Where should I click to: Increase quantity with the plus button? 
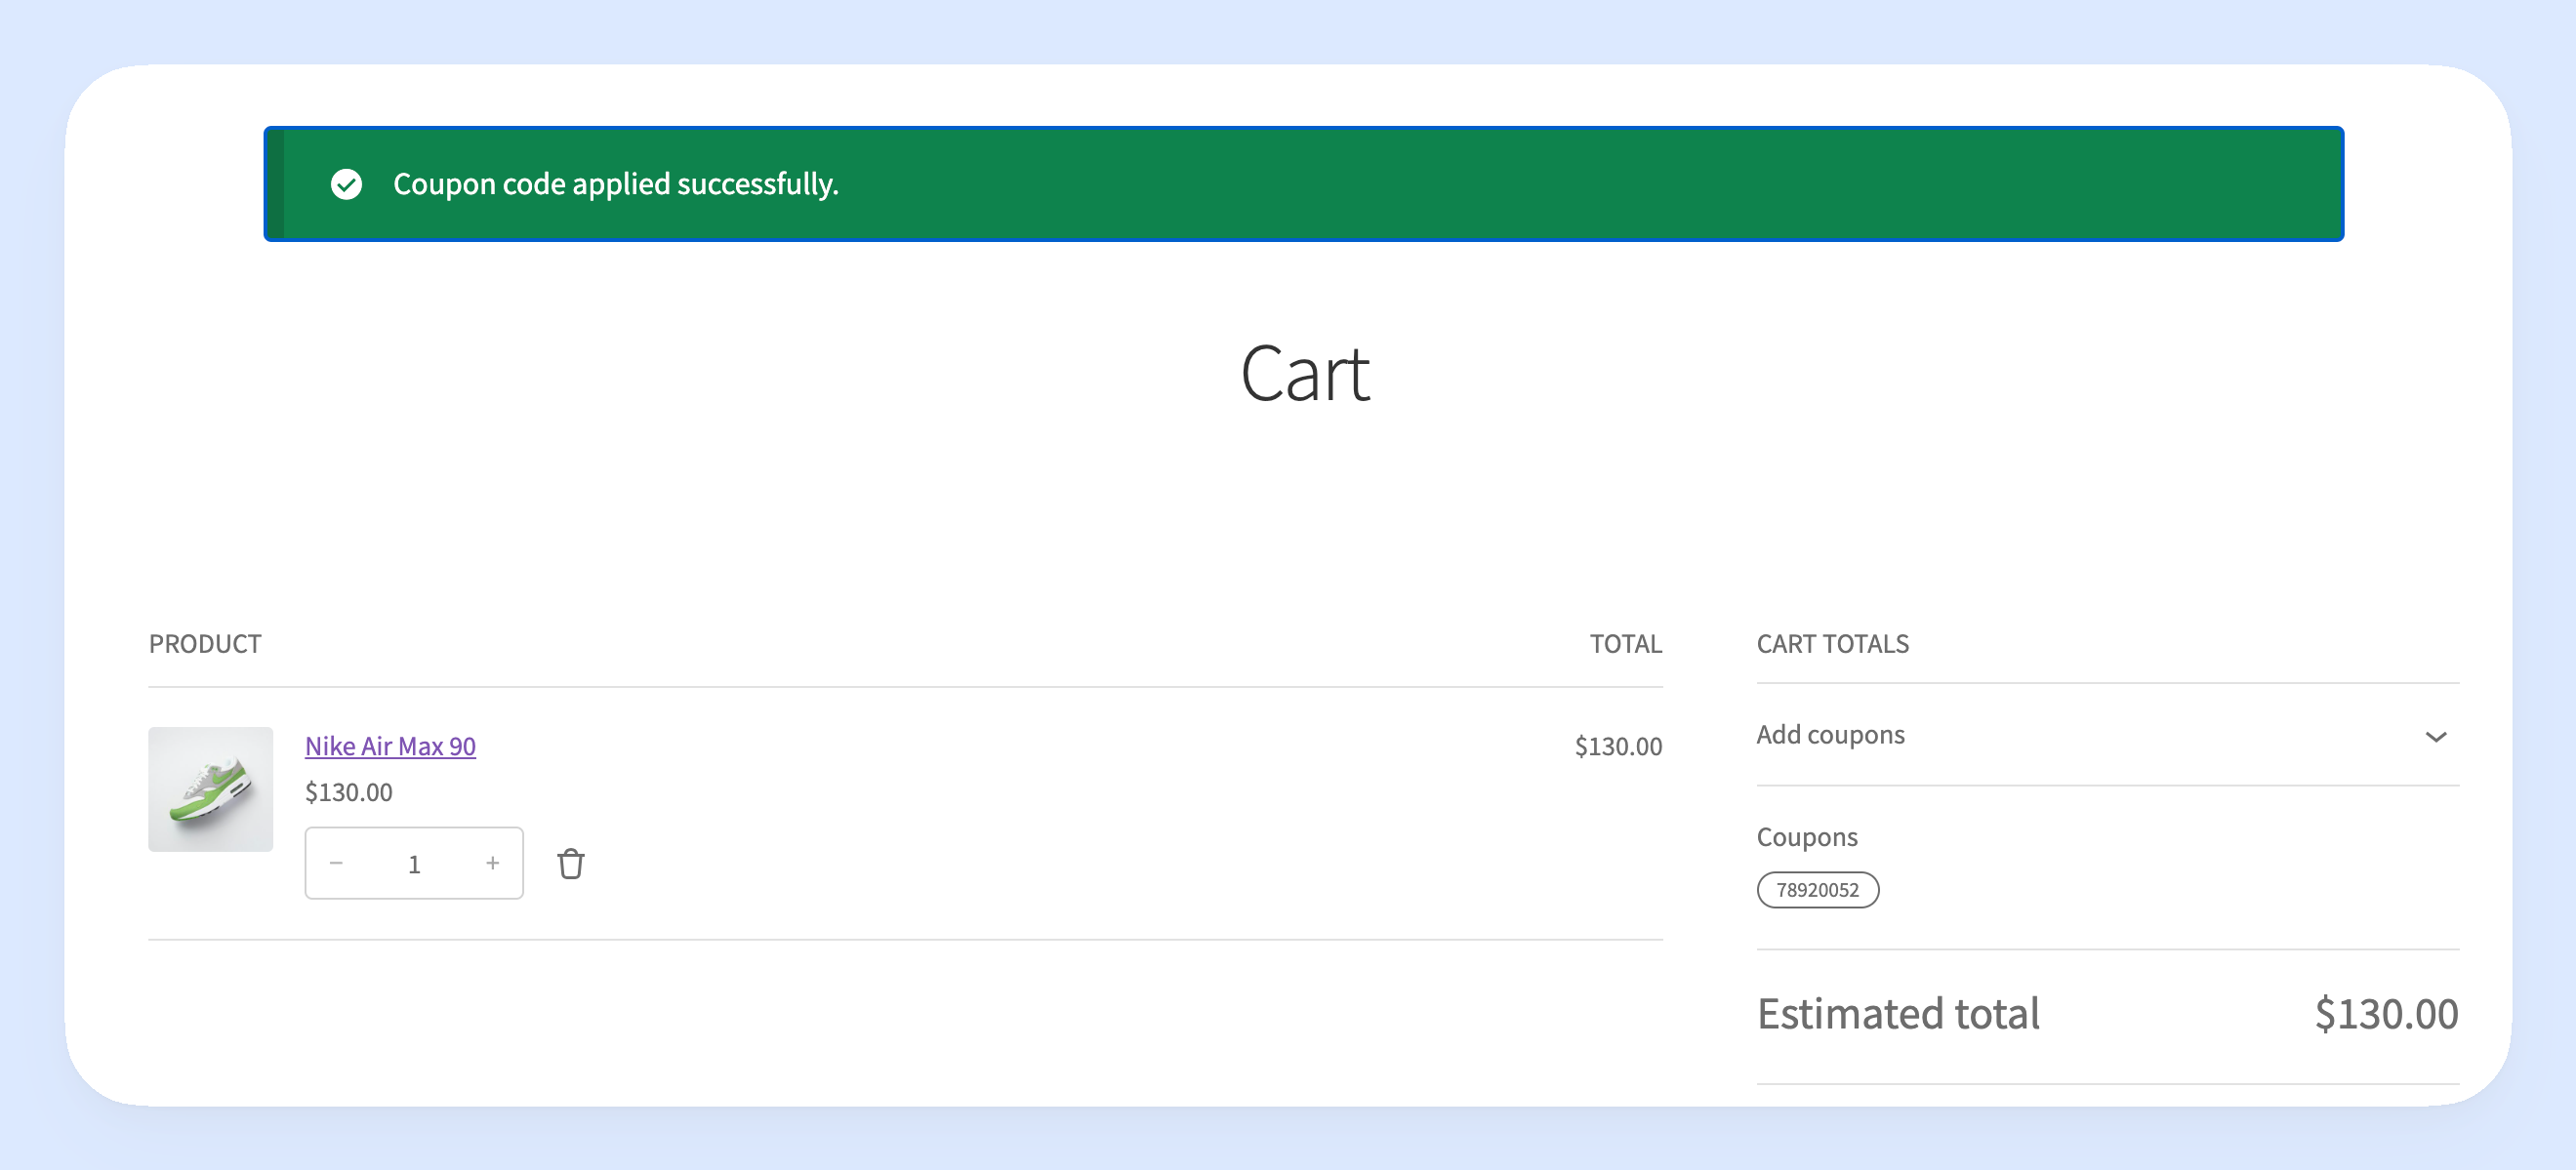[x=493, y=863]
